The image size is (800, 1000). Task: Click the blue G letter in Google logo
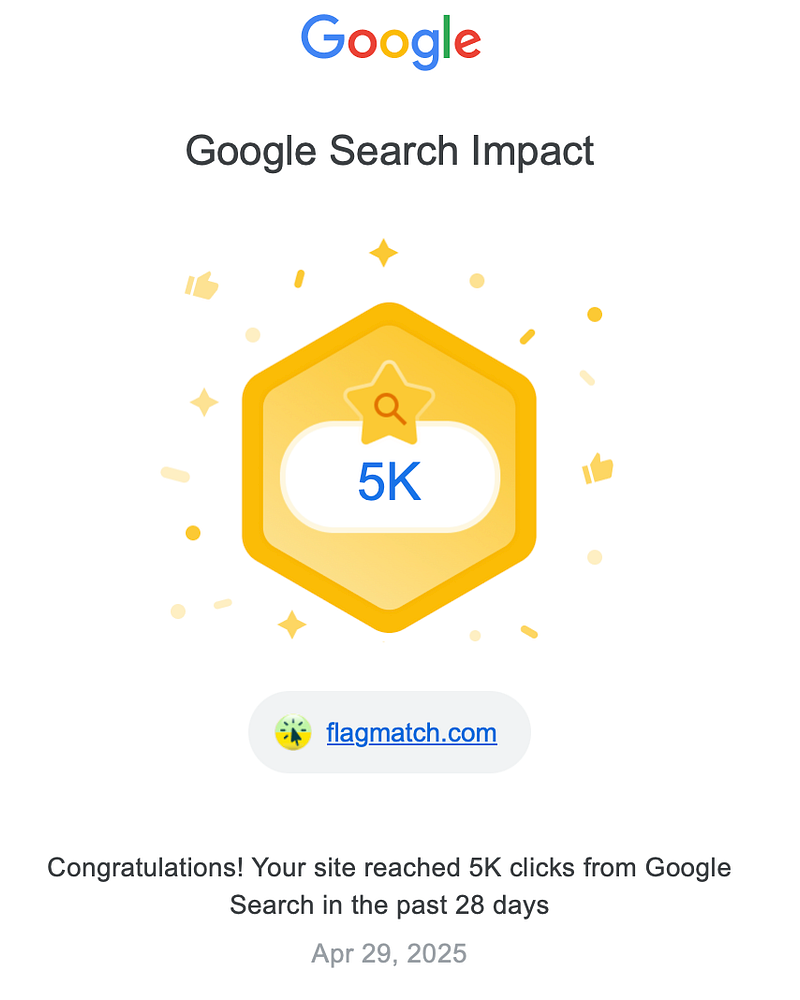(x=323, y=37)
